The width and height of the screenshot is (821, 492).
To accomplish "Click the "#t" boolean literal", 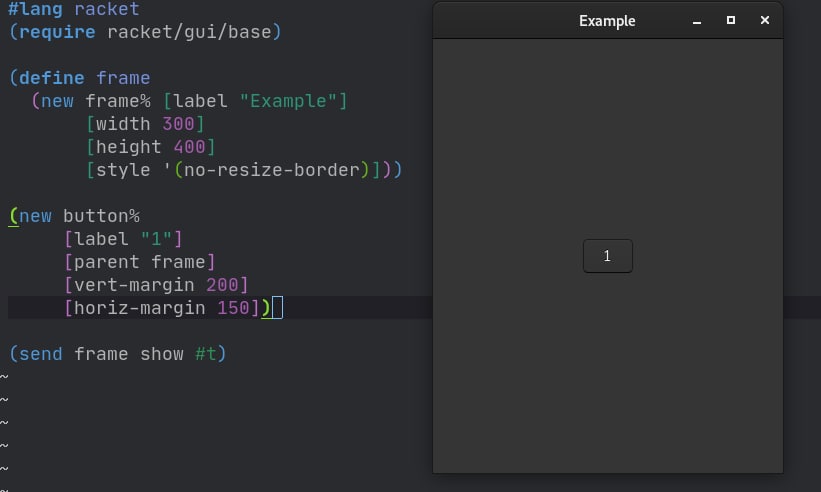I will coord(205,354).
